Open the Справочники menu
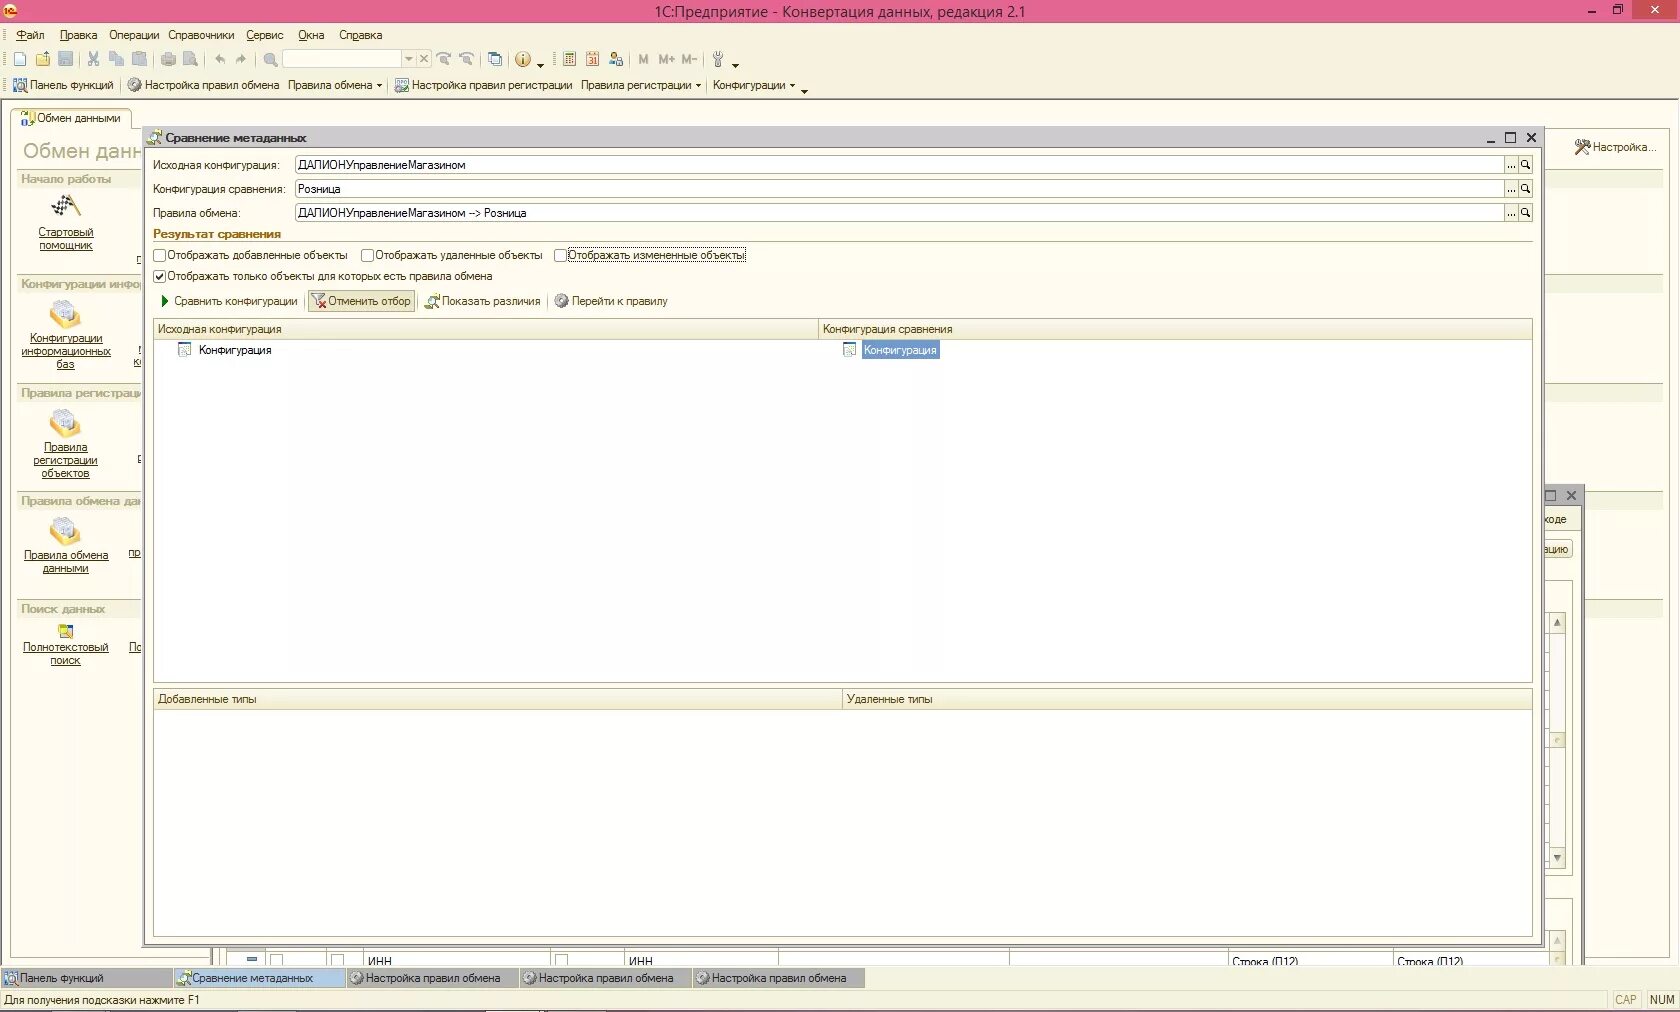Viewport: 1680px width, 1012px height. (x=201, y=35)
